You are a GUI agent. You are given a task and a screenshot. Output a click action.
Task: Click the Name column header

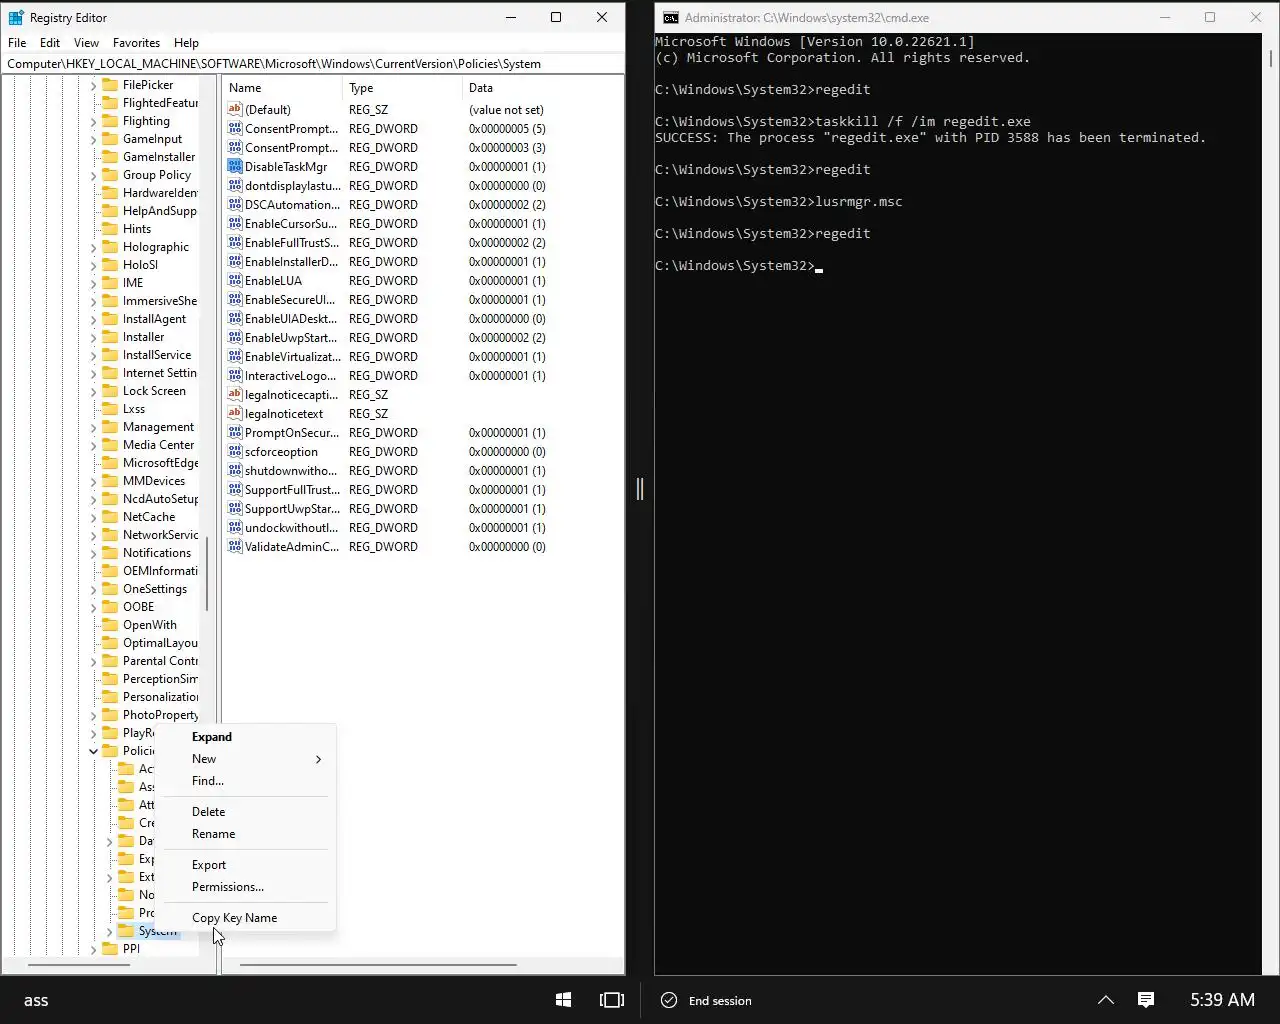click(x=283, y=88)
